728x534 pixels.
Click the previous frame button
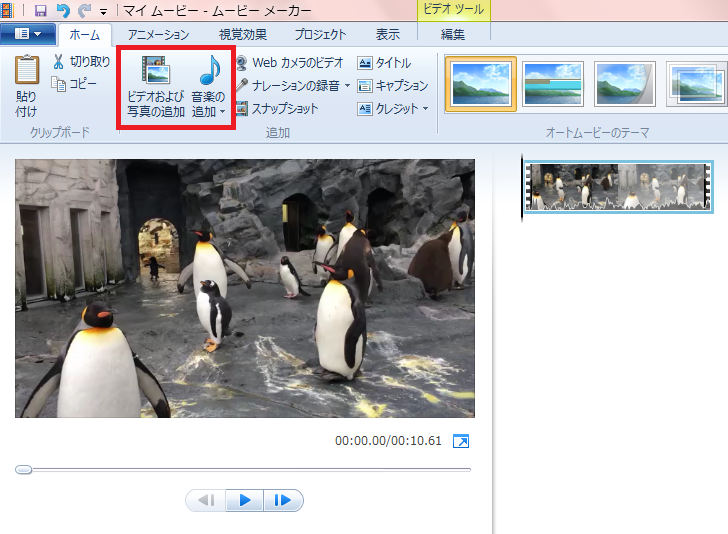tap(206, 500)
